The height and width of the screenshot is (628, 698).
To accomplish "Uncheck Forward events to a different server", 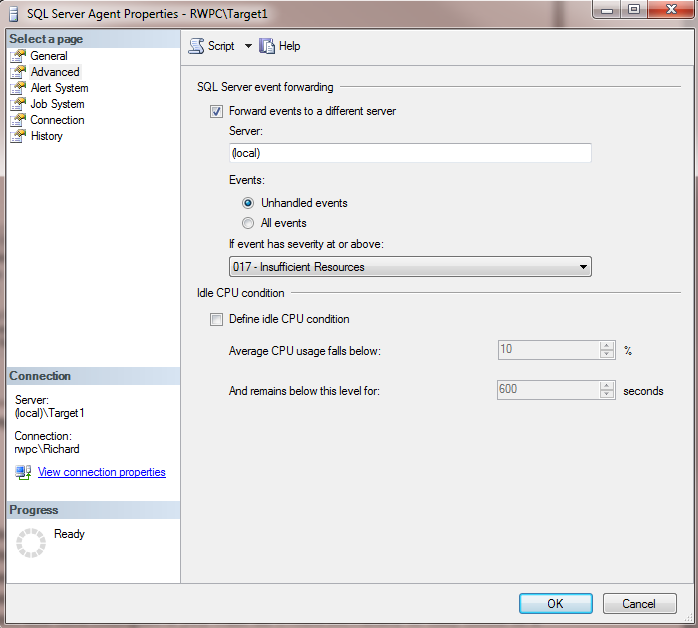I will [216, 111].
